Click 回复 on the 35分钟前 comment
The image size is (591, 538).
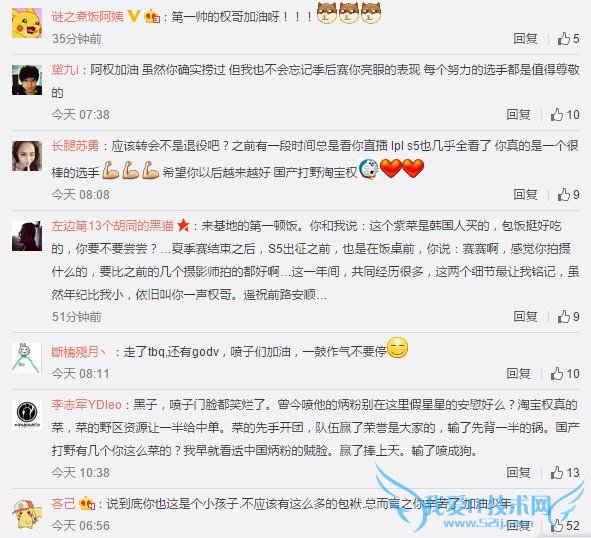pyautogui.click(x=525, y=38)
